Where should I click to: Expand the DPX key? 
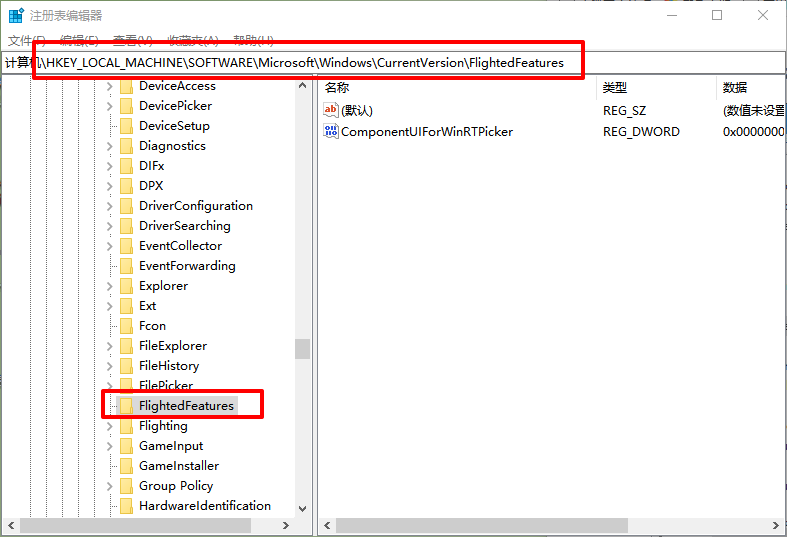(x=109, y=186)
